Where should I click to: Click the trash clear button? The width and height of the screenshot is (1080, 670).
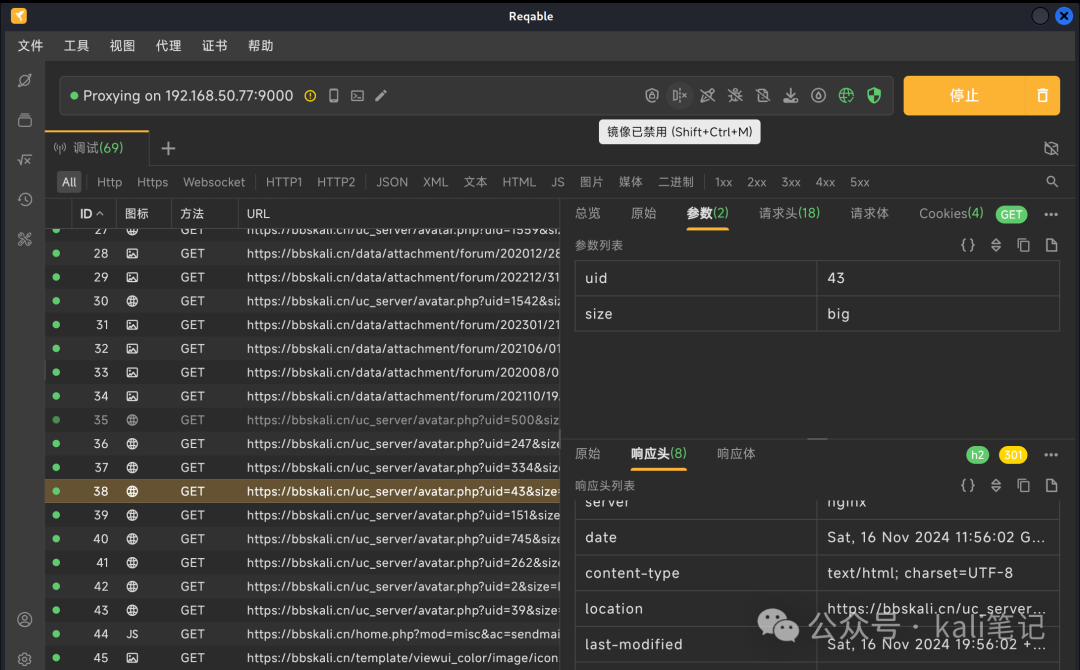1043,96
